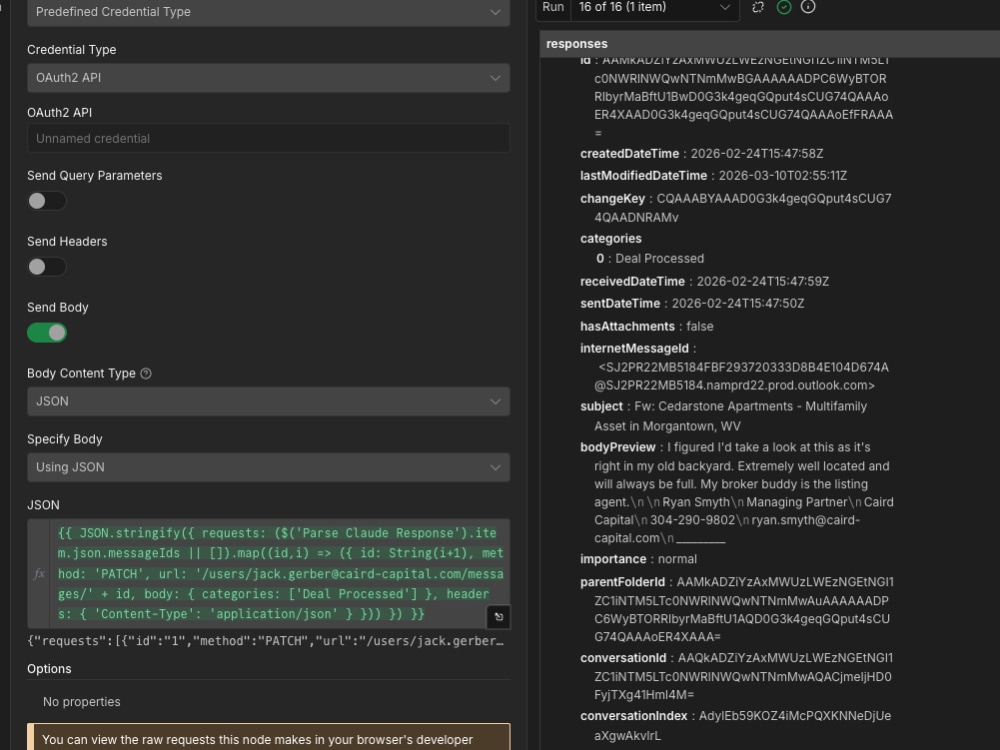The image size is (1000, 750).
Task: Disable the Send Body switch
Action: coord(47,333)
